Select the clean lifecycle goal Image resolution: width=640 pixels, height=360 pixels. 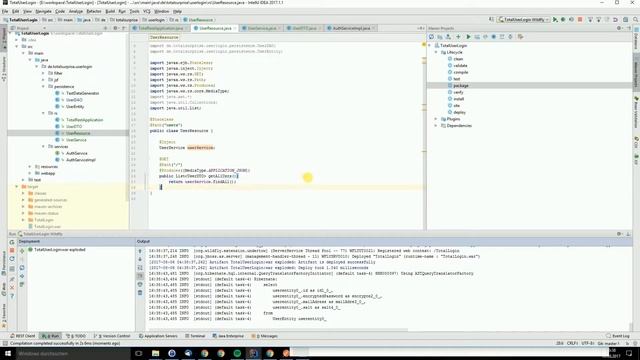point(458,59)
